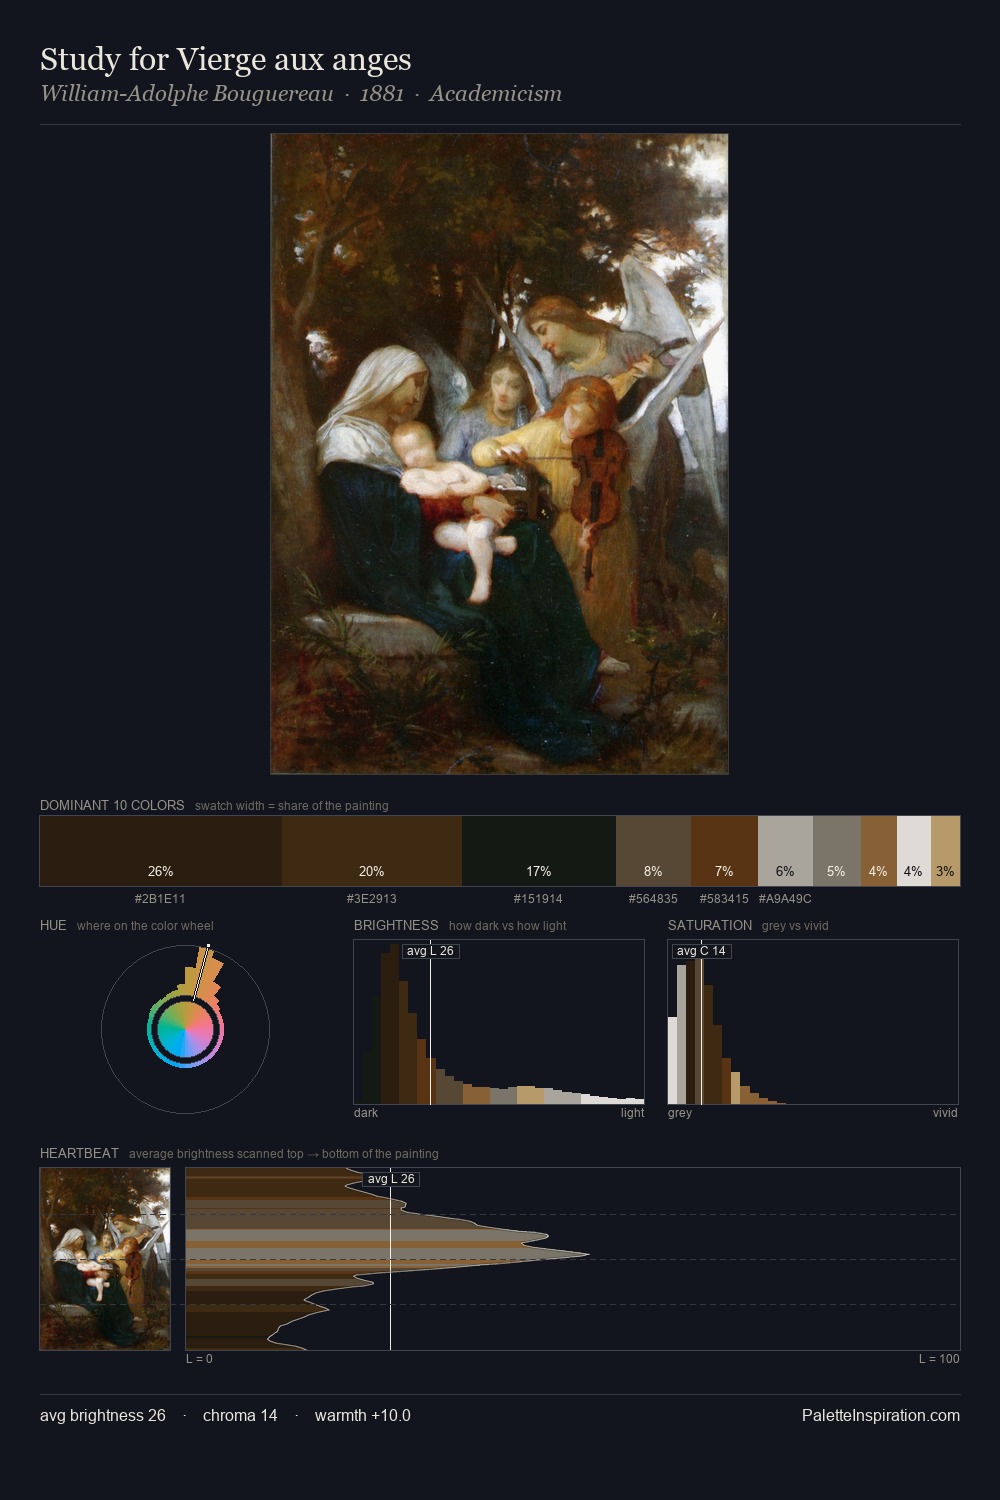Click the 8% taupe swatch
This screenshot has height=1500, width=1000.
point(653,851)
